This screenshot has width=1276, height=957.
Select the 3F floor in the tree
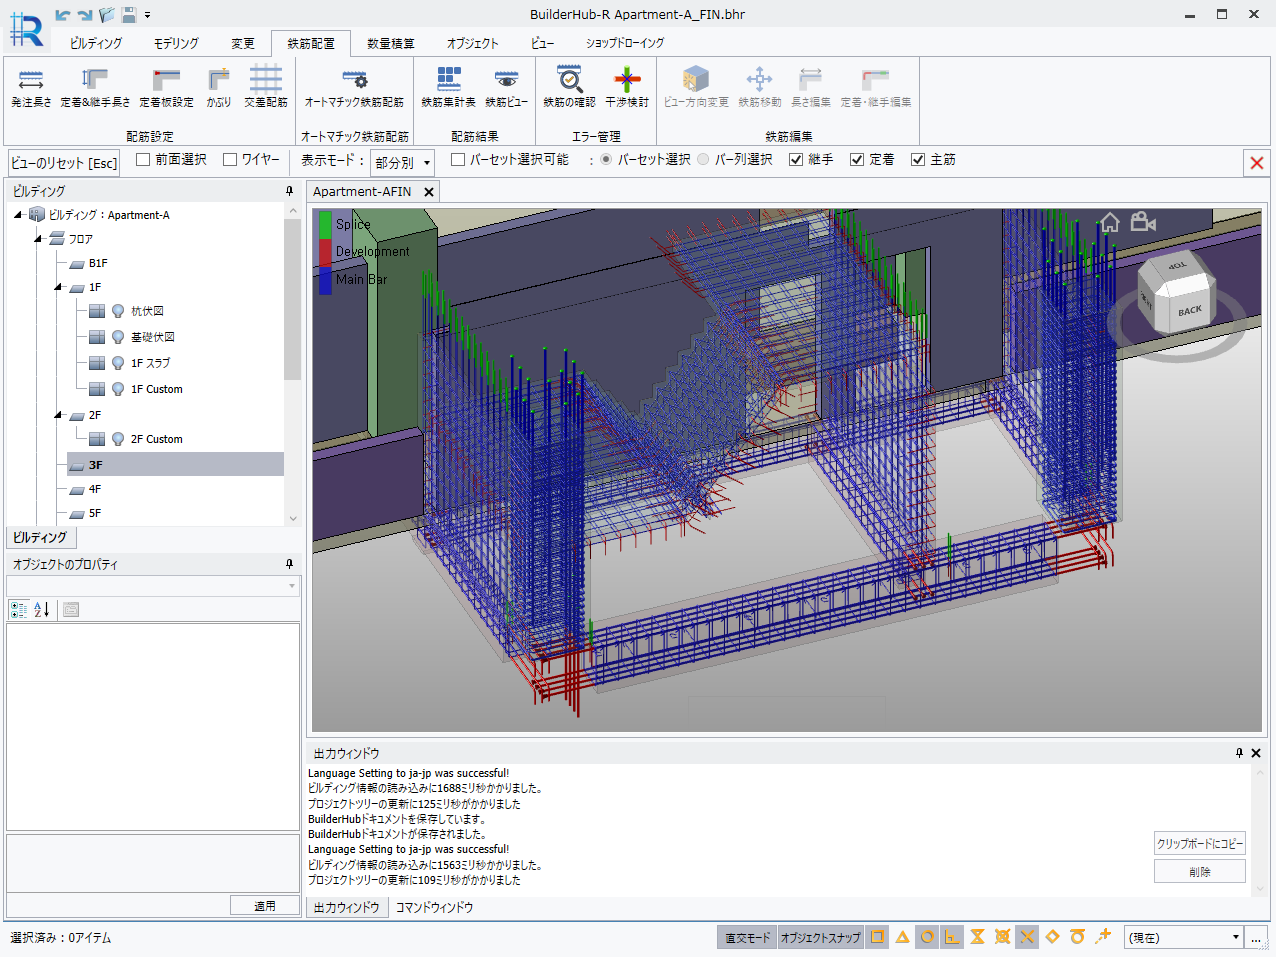pos(175,464)
